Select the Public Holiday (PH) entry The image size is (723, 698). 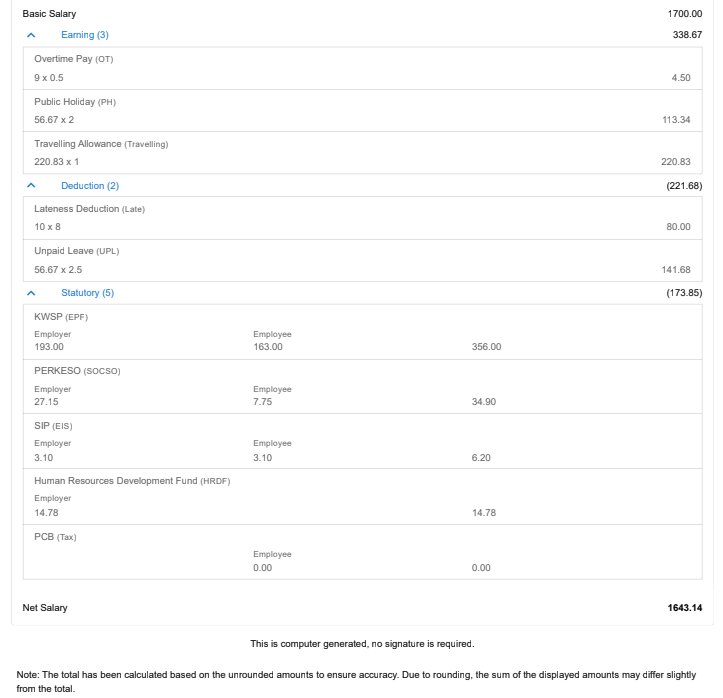click(x=75, y=102)
